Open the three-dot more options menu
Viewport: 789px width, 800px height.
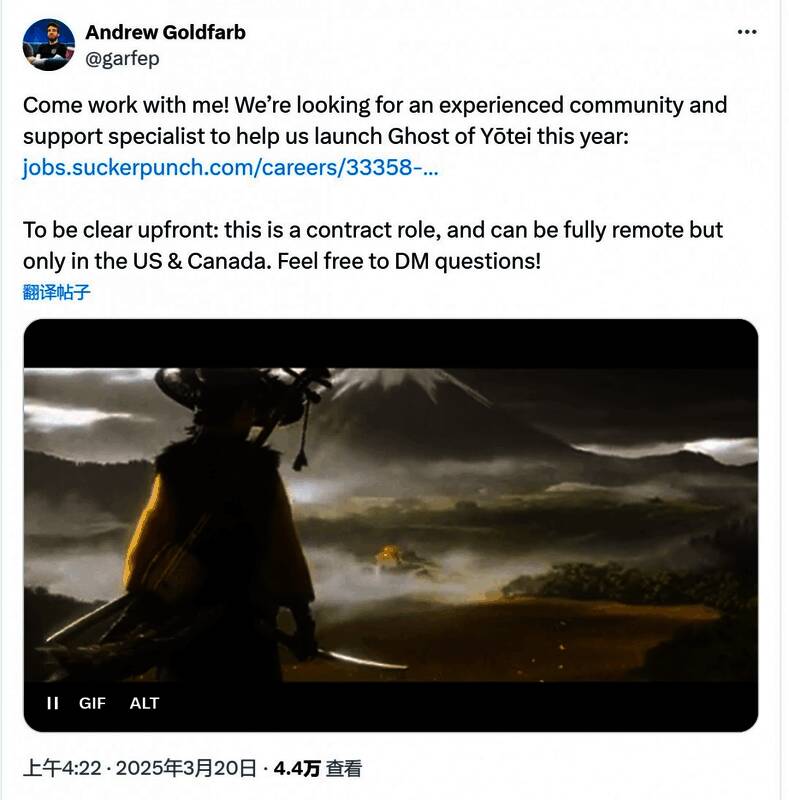[747, 32]
